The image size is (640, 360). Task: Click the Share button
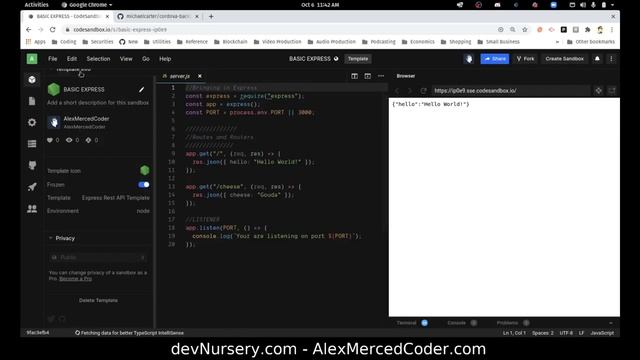point(495,59)
